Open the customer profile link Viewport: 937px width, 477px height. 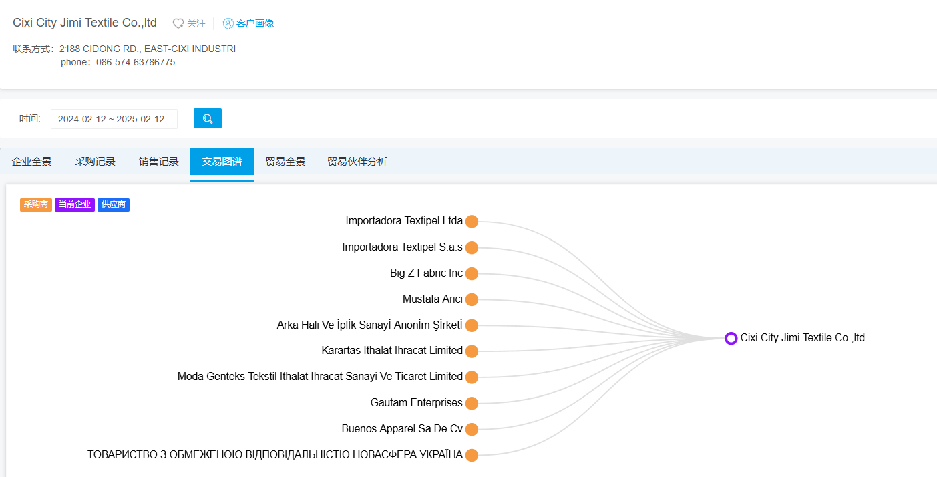click(x=248, y=23)
